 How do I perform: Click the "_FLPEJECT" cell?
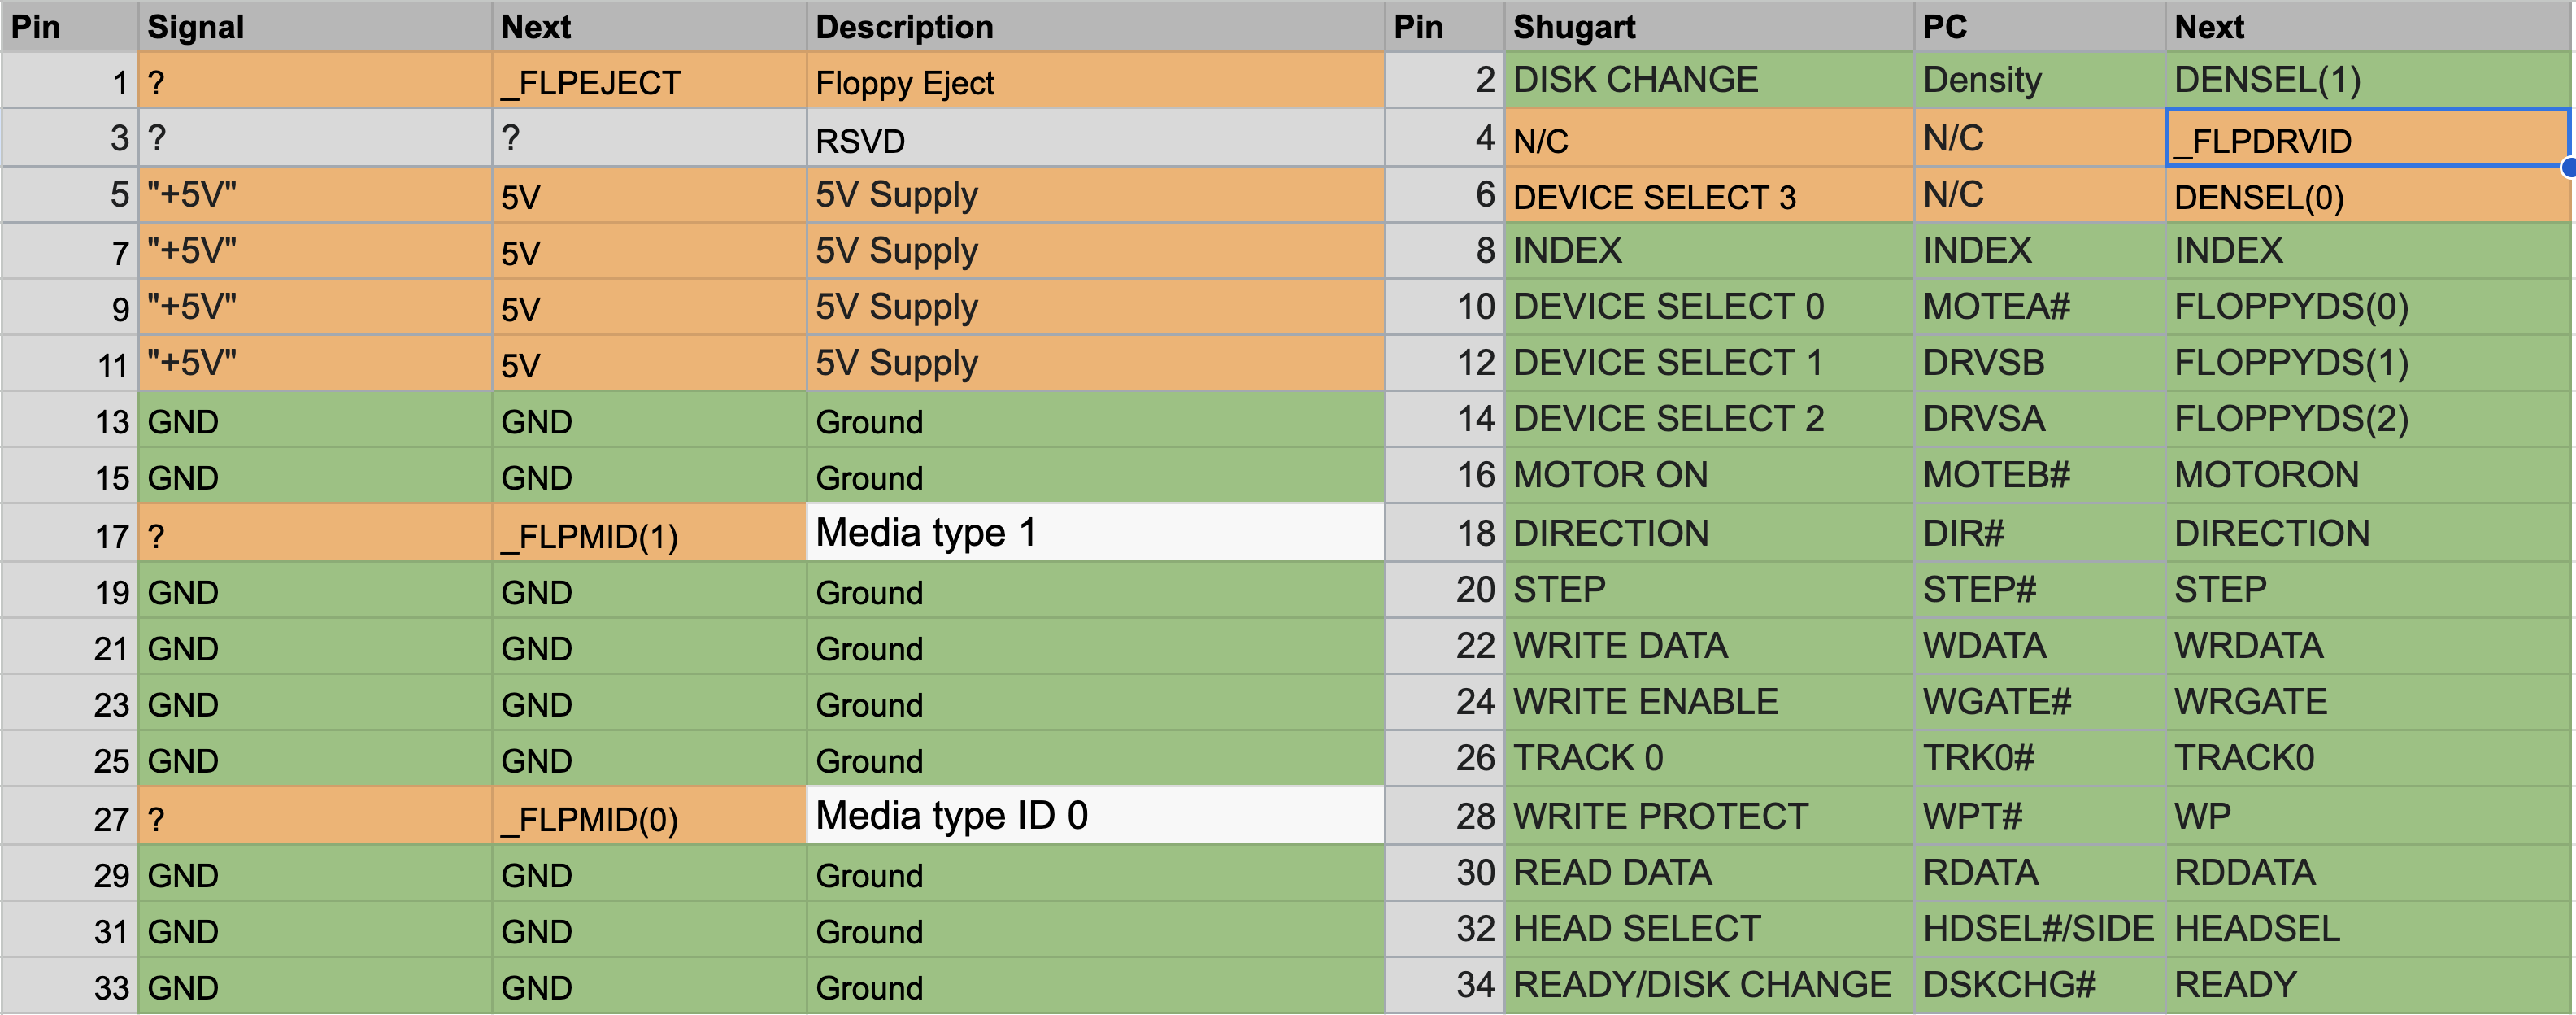click(x=648, y=82)
